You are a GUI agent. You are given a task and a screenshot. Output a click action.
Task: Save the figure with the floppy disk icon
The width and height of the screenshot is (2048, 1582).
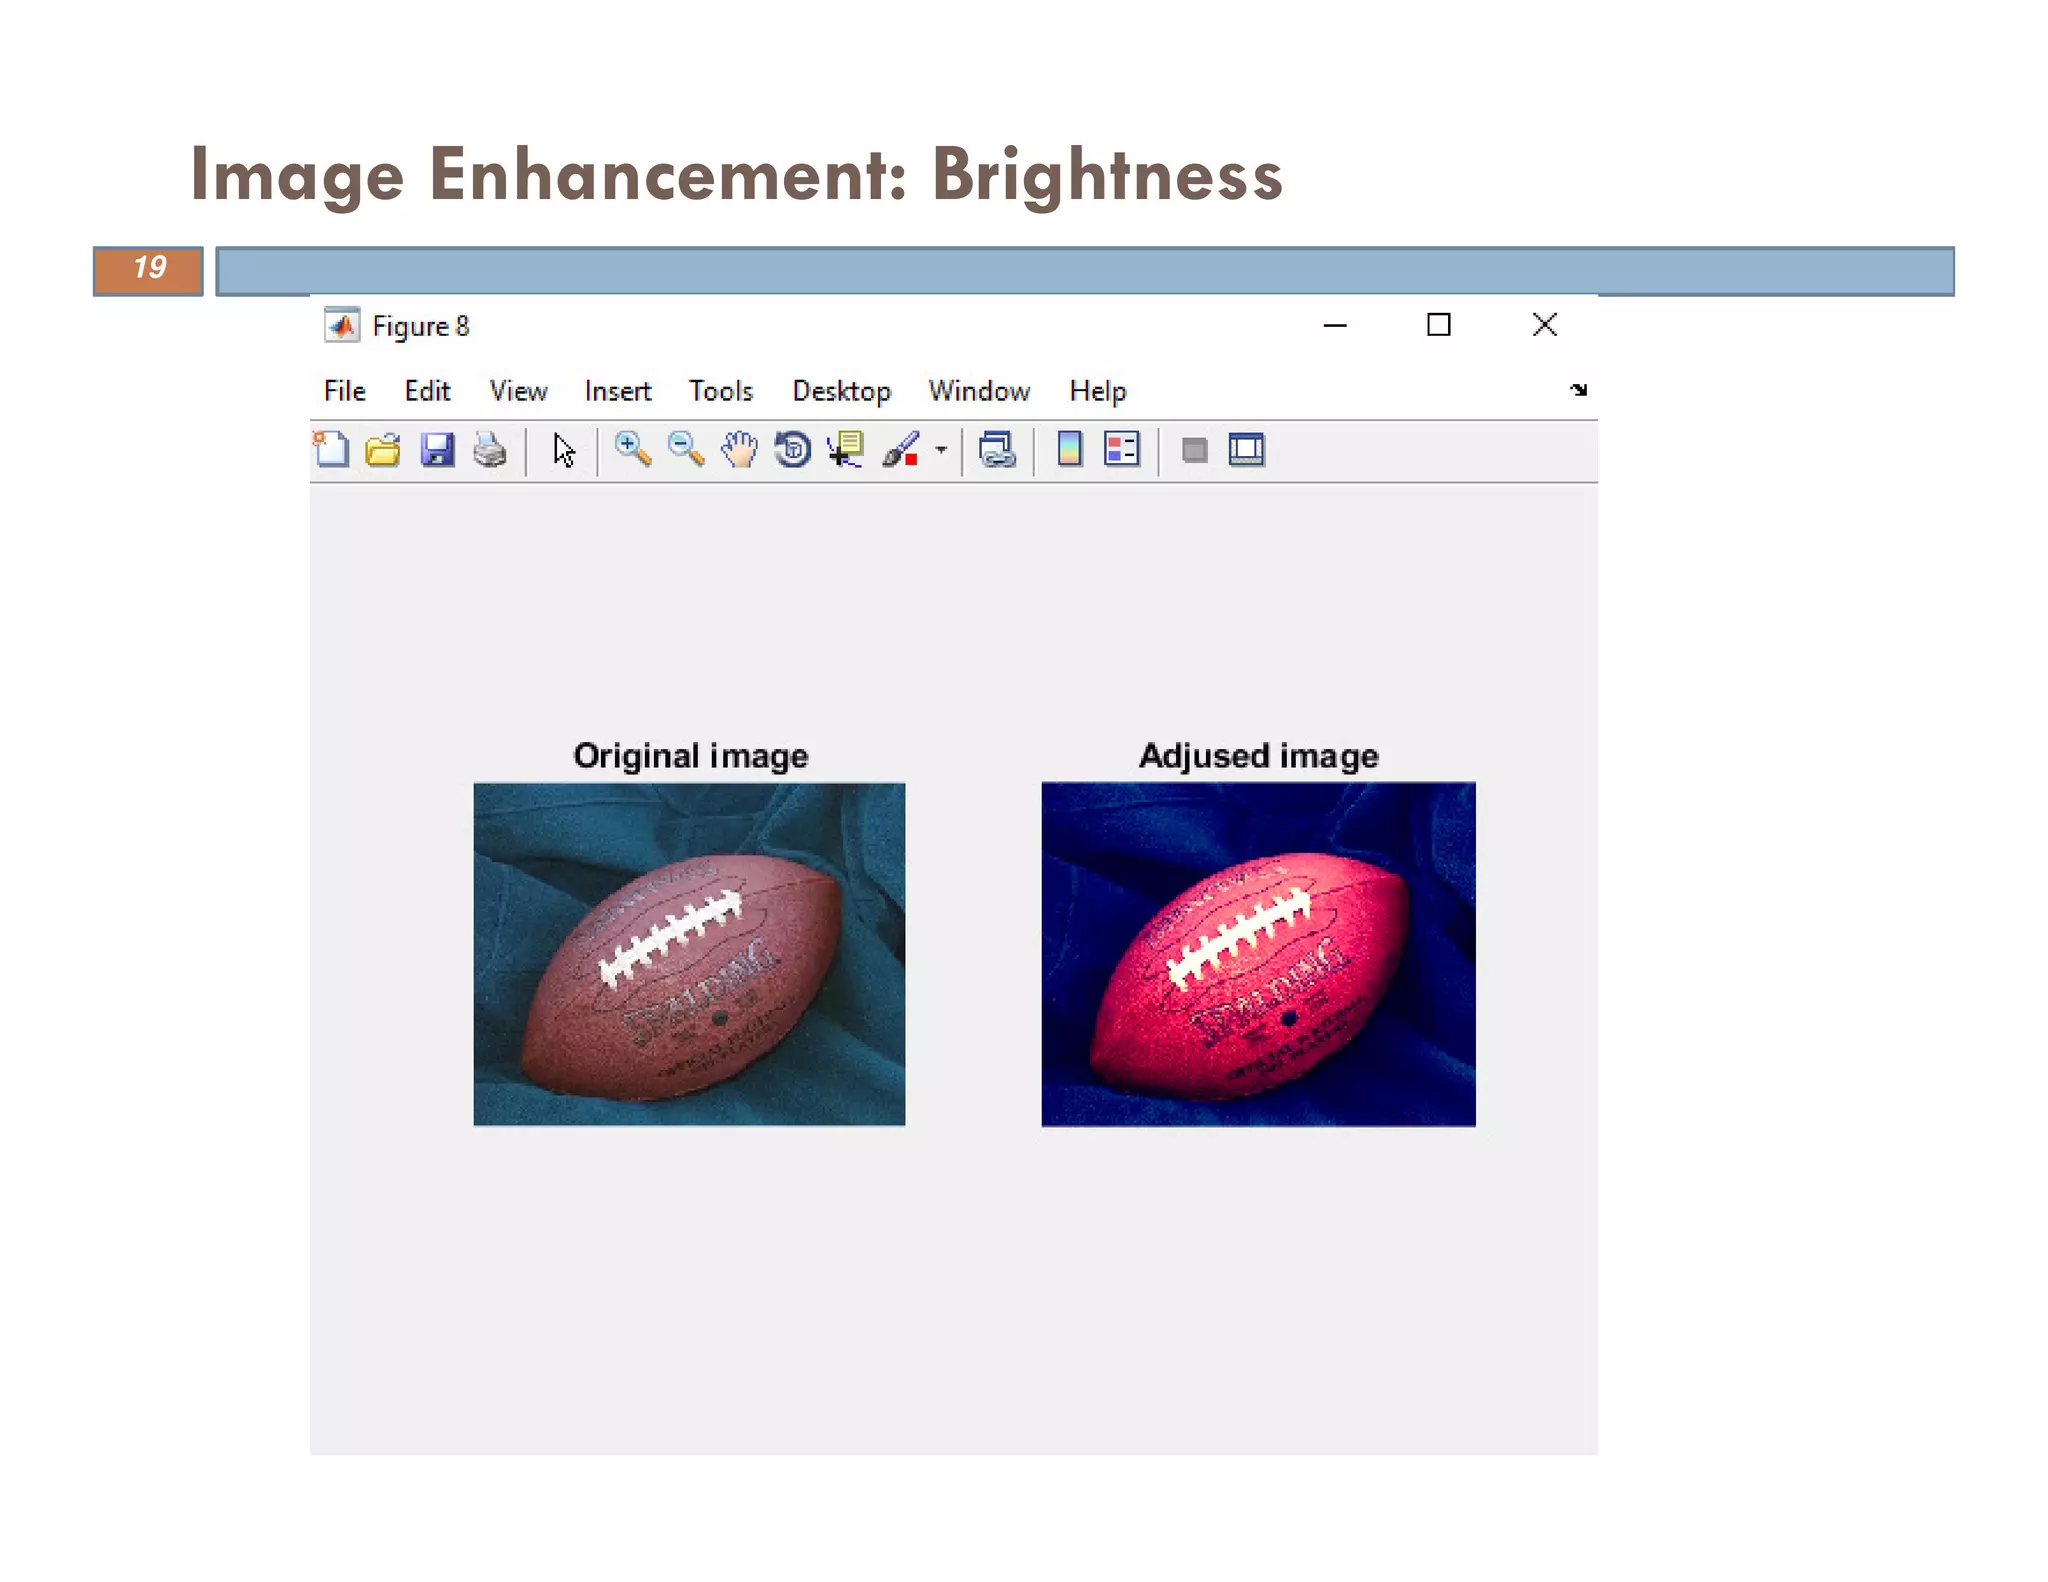coord(437,450)
